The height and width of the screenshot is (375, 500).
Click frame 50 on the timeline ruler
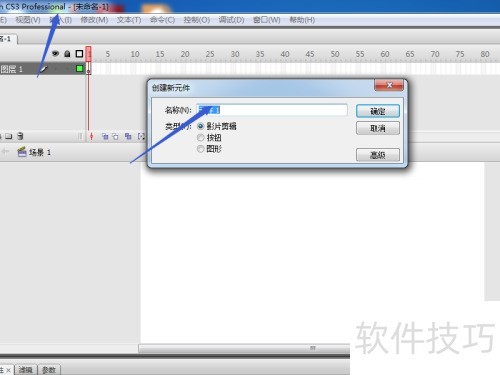click(x=335, y=54)
